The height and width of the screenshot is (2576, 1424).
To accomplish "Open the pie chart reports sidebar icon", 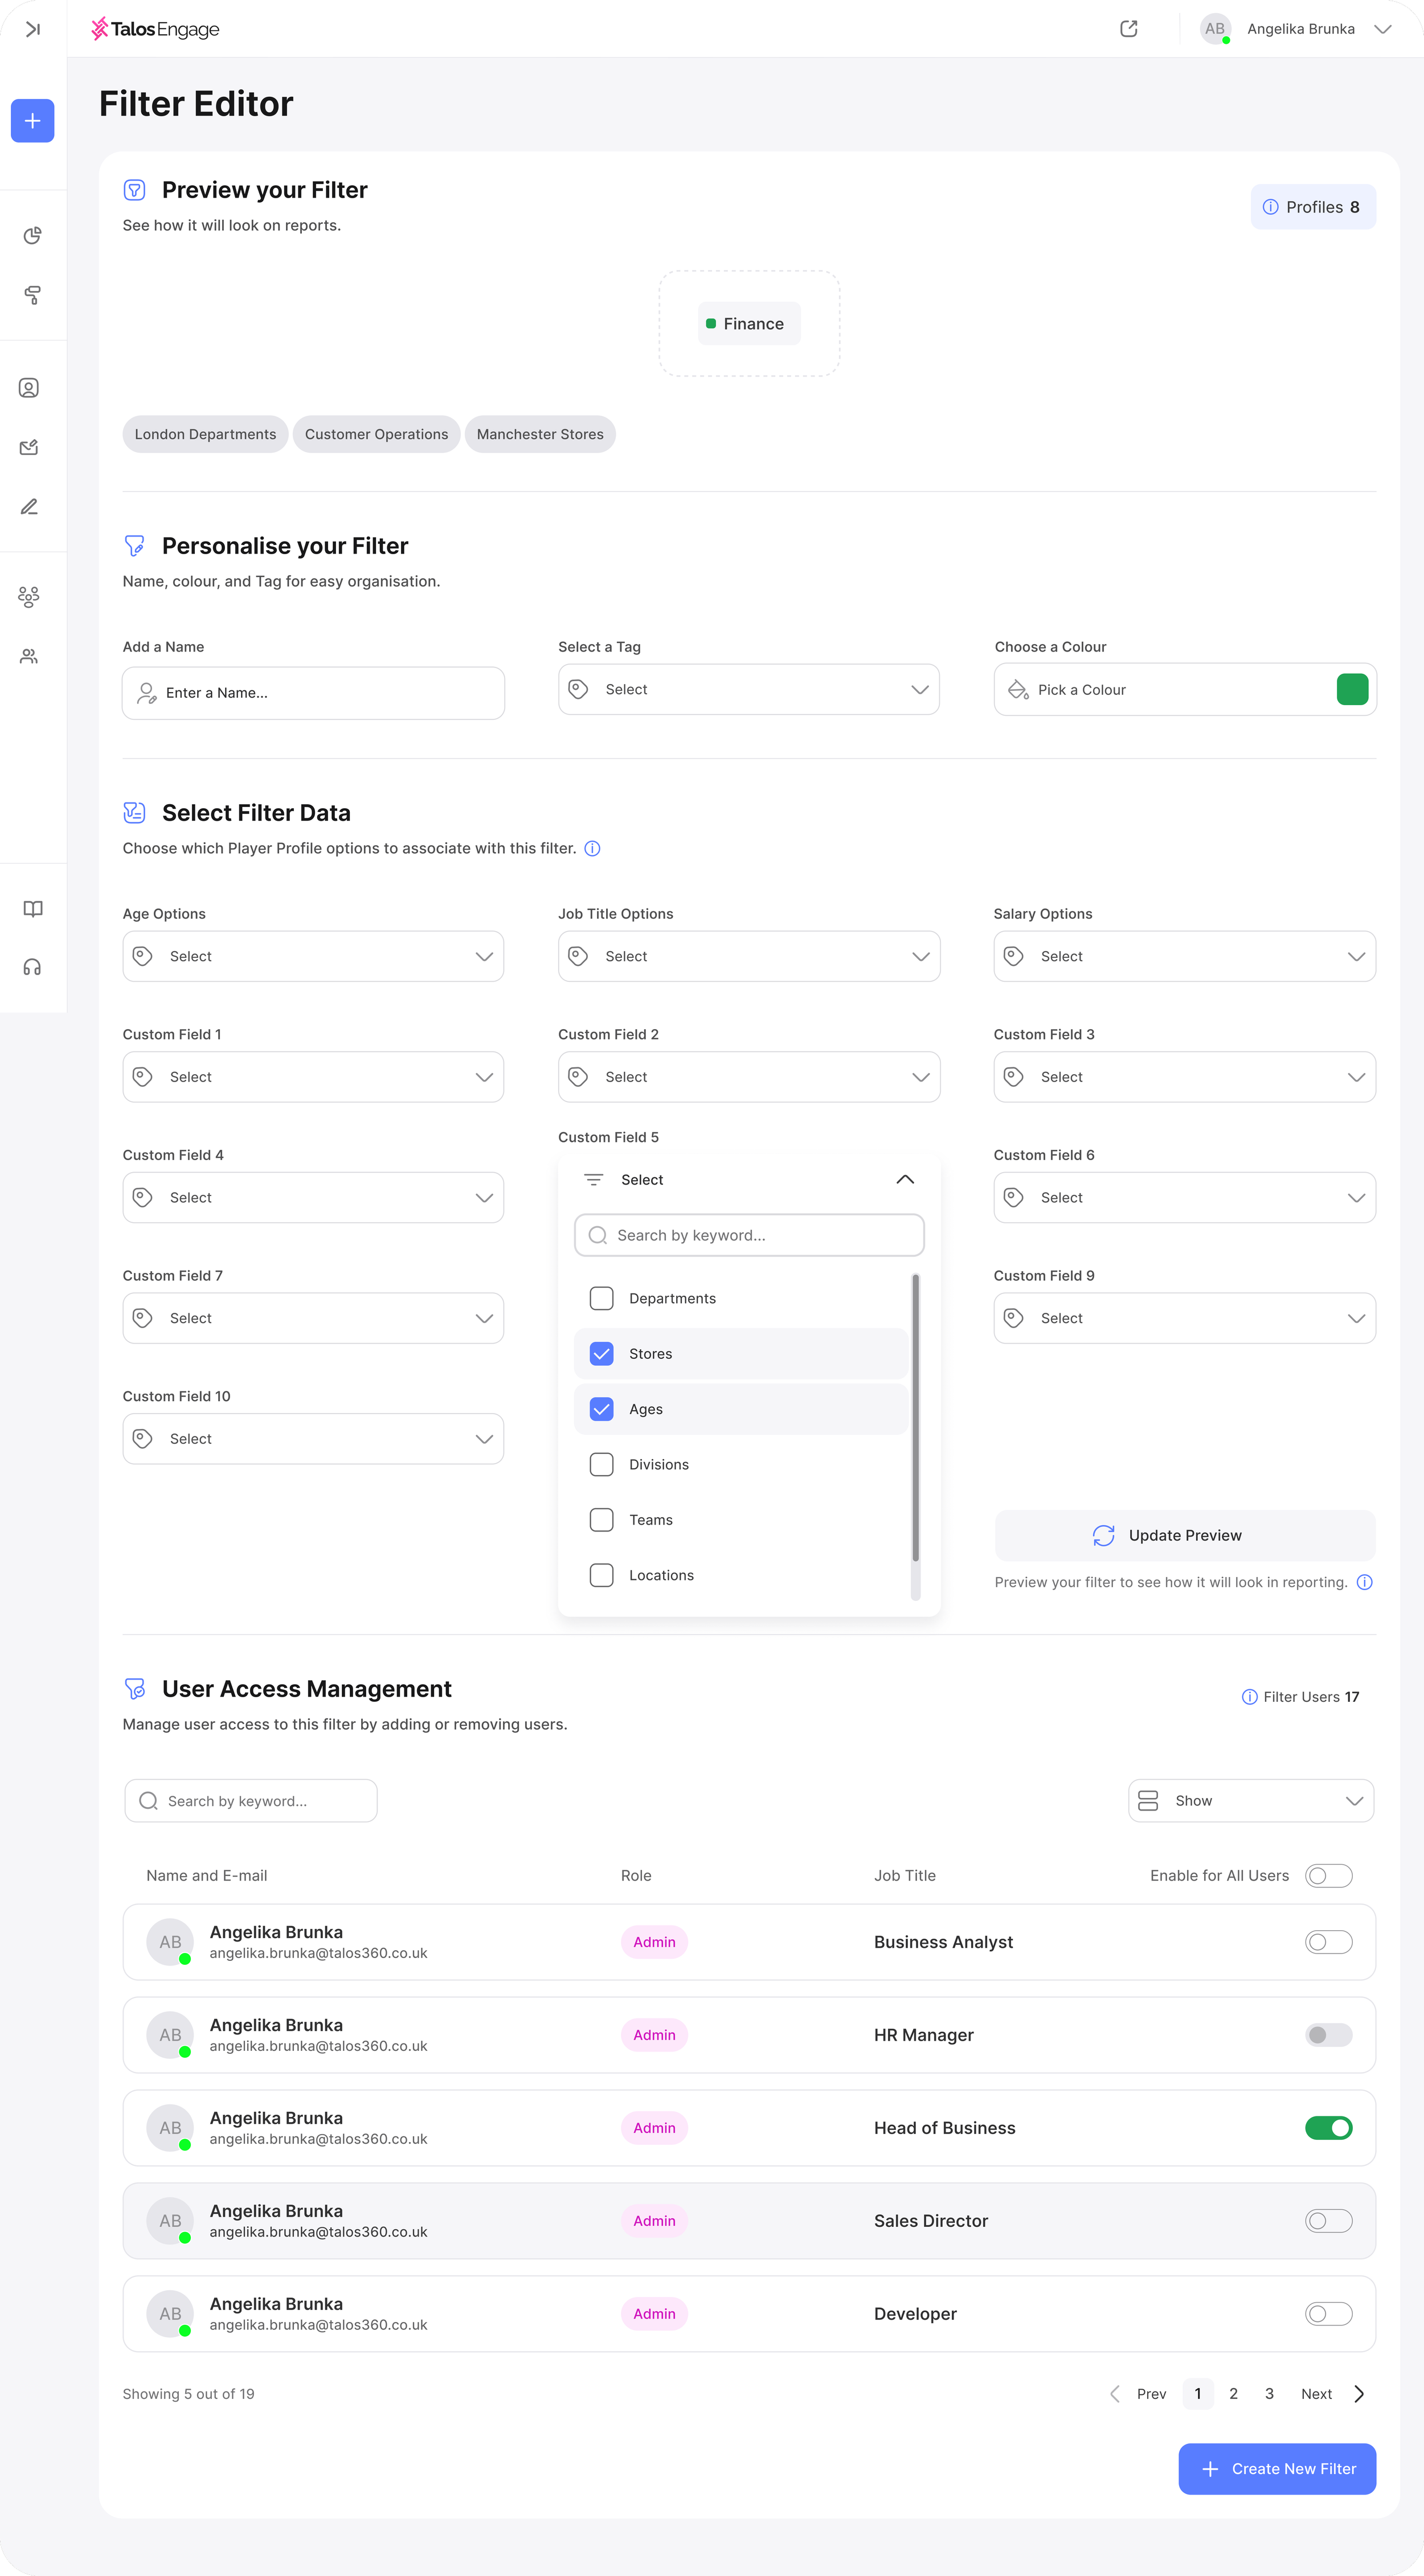I will [32, 235].
